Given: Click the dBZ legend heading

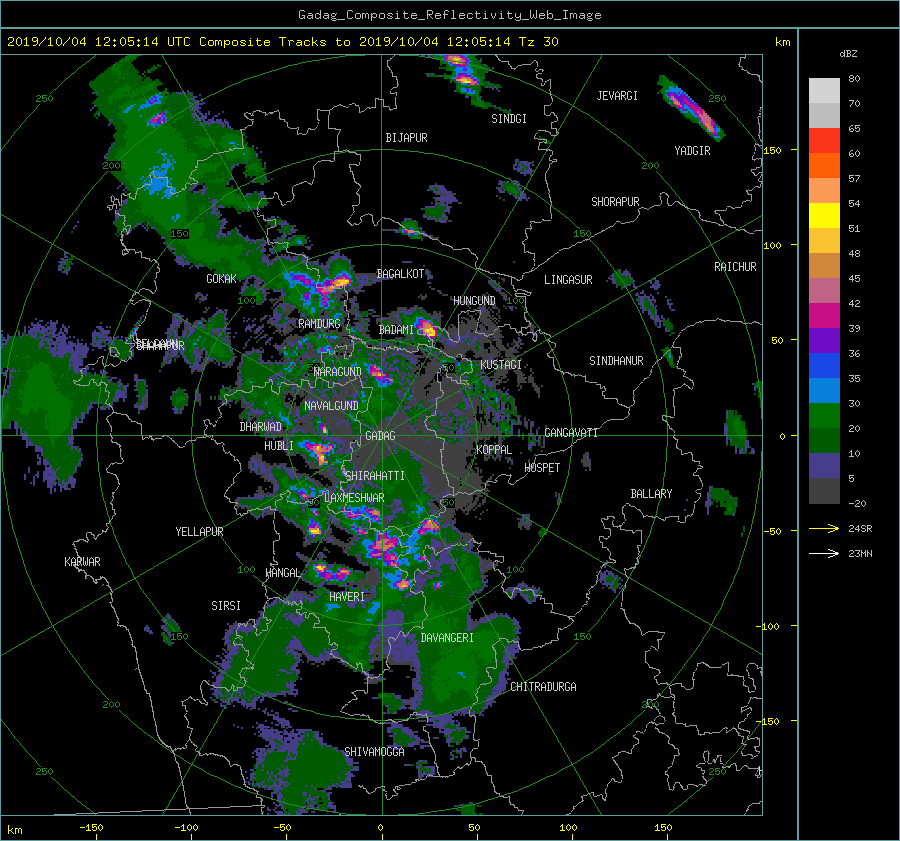Looking at the screenshot, I should point(848,53).
